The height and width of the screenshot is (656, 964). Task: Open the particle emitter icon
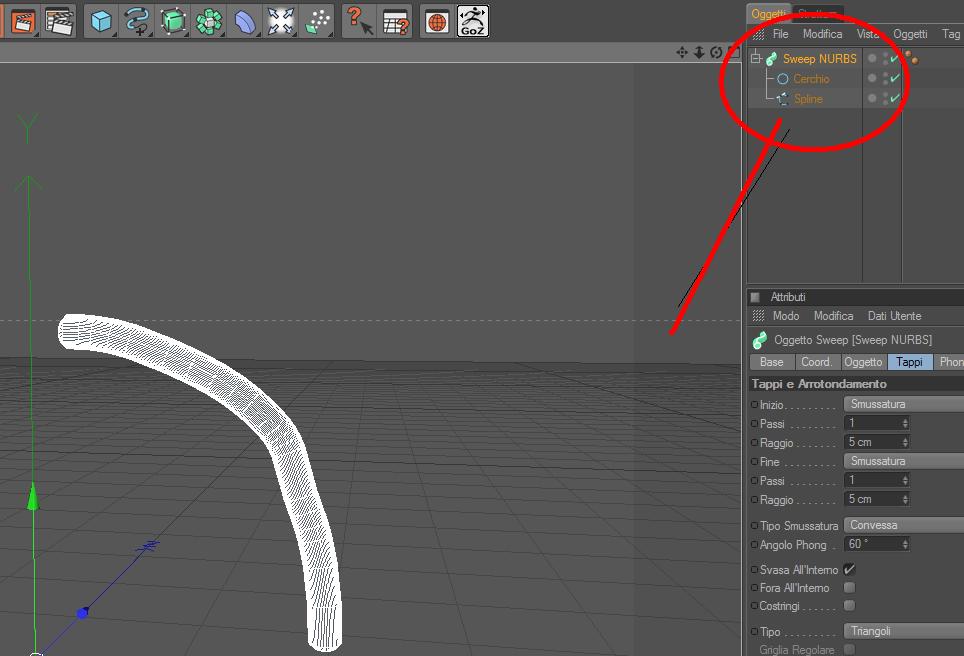[317, 22]
